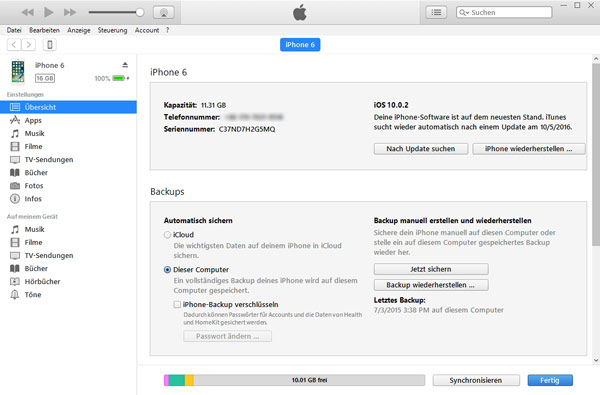
Task: Click the scrollbar up arrow
Action: (596, 59)
